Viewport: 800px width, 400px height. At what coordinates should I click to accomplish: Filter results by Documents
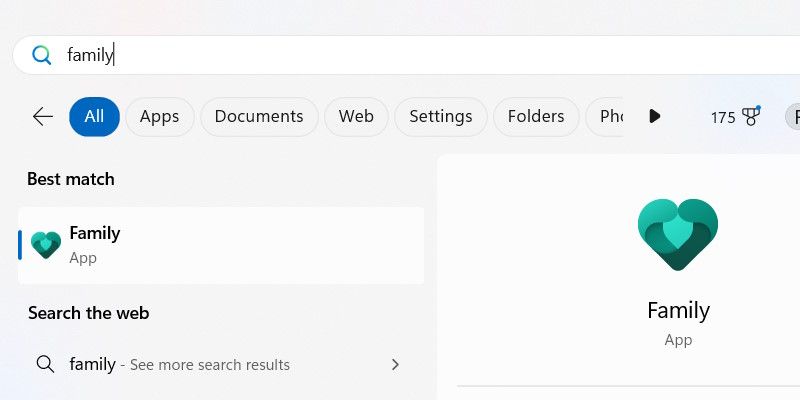tap(259, 117)
